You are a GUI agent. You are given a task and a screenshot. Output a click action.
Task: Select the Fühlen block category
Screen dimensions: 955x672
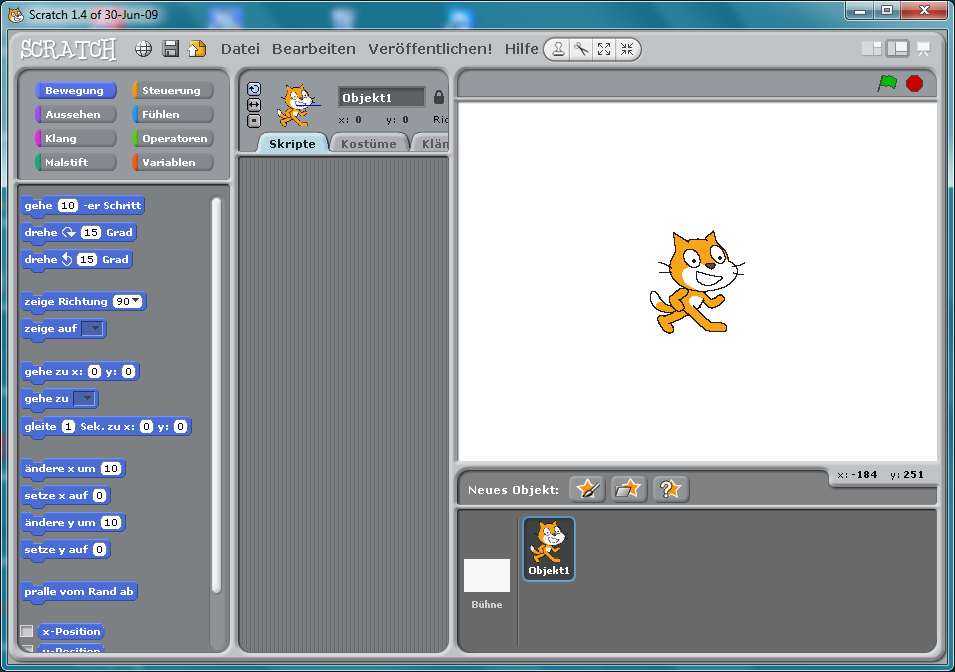(x=173, y=114)
